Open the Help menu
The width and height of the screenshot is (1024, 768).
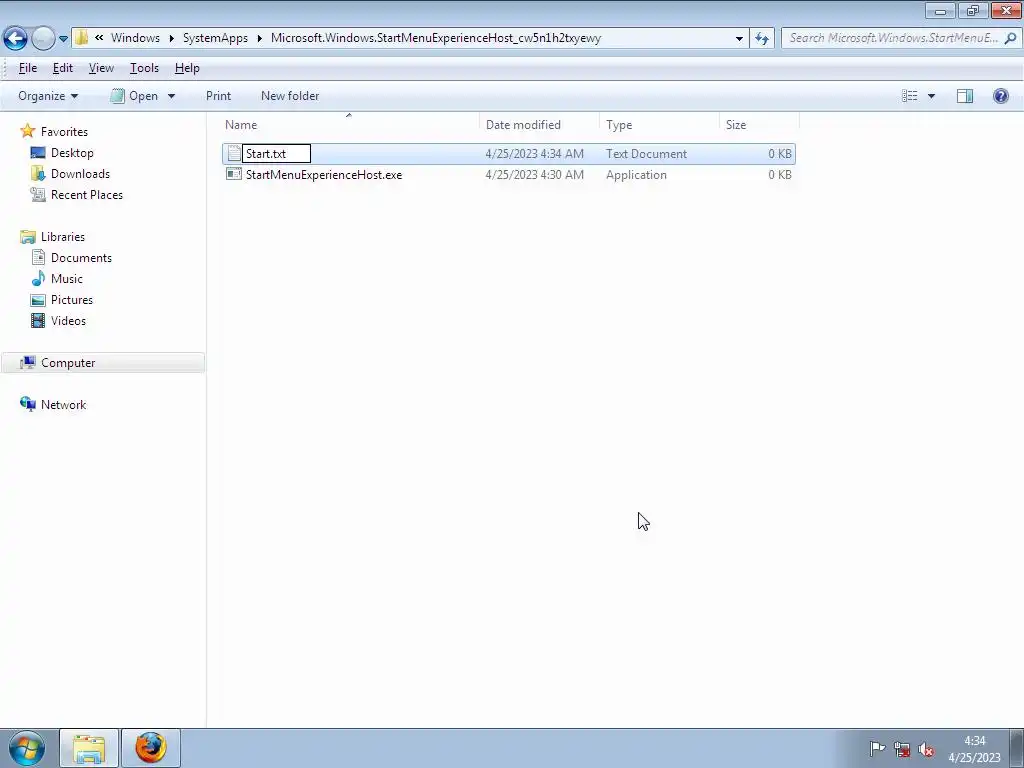187,68
